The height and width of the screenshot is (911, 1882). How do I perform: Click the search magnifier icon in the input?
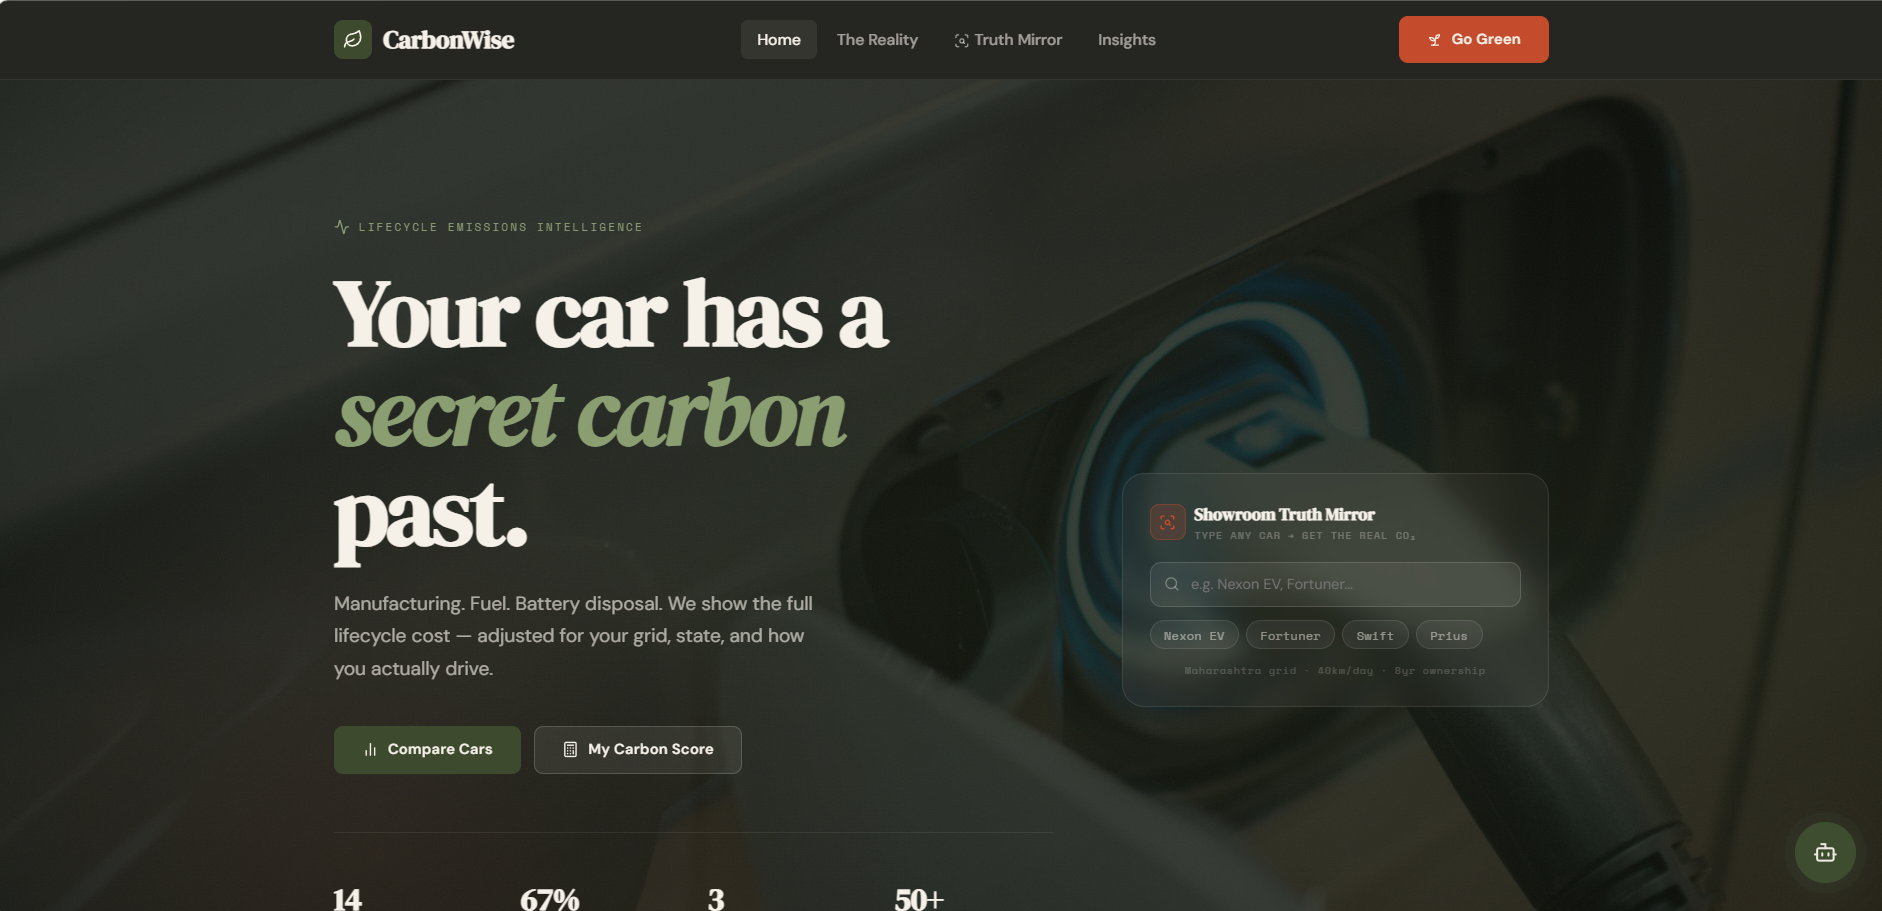1172,584
